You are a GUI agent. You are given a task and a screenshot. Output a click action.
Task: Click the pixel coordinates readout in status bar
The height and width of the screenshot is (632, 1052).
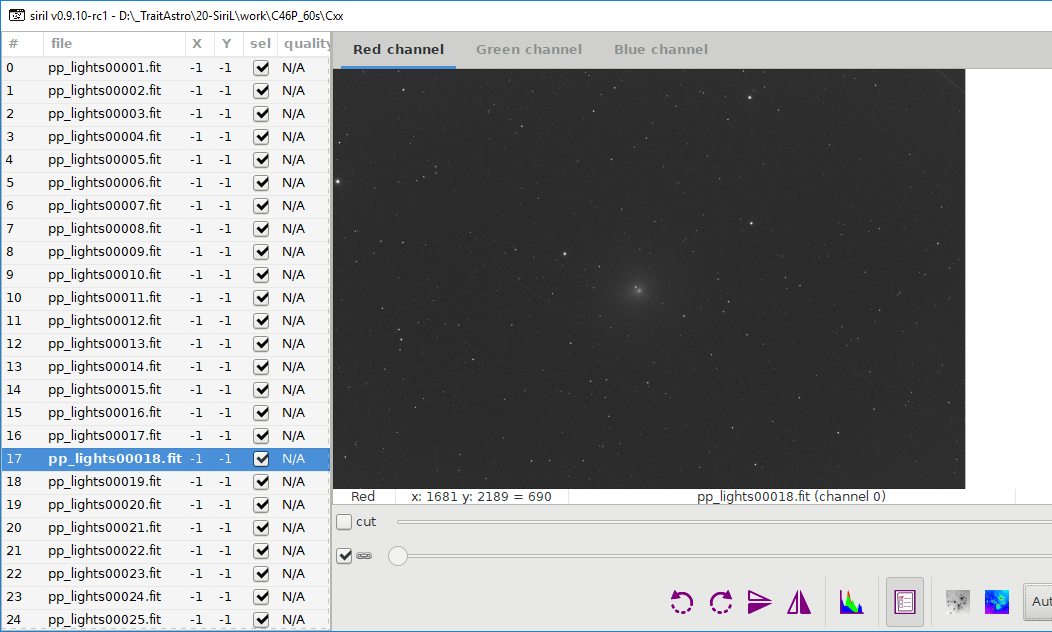[481, 496]
